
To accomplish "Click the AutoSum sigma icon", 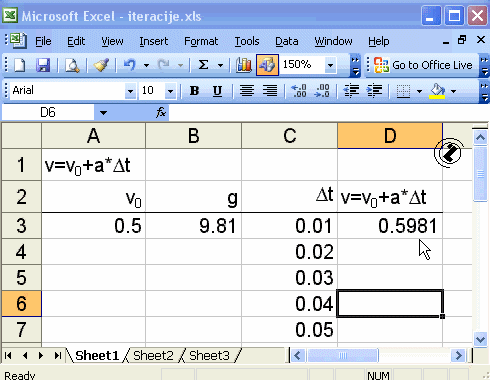I will [x=203, y=65].
